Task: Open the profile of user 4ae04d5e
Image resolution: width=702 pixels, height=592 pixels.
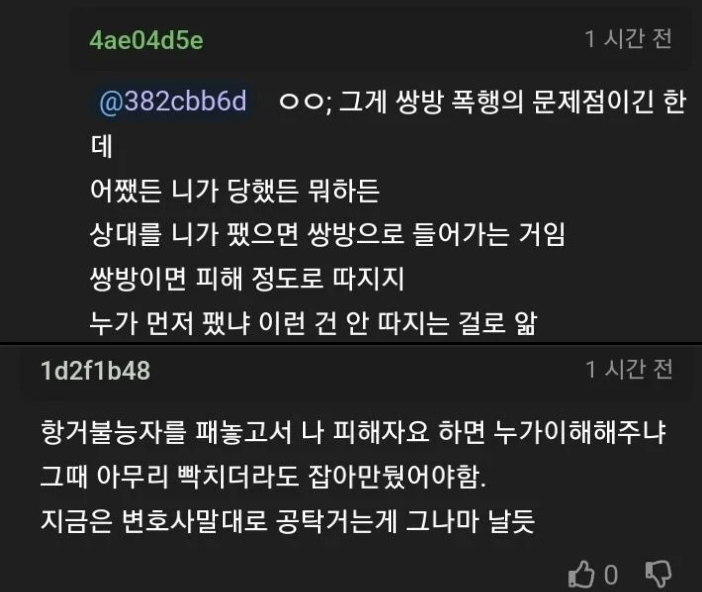Action: click(147, 39)
